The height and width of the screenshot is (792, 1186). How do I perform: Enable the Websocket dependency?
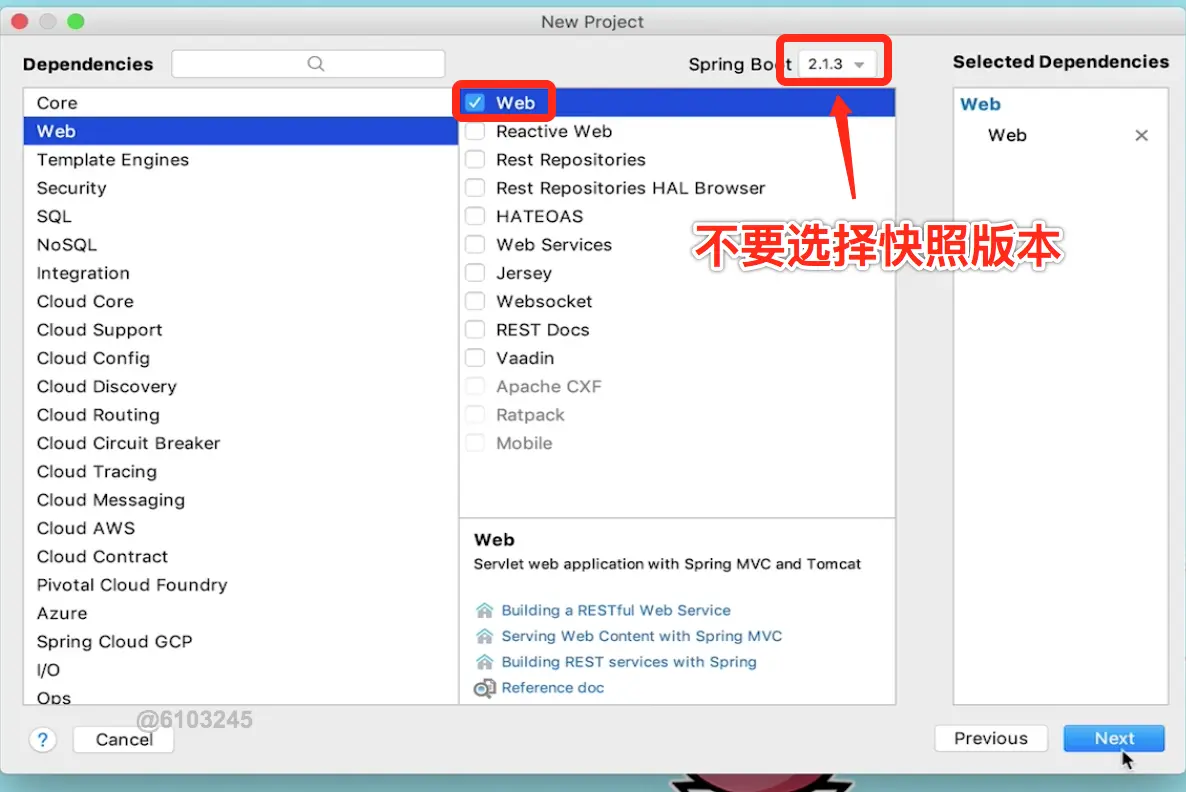[x=475, y=301]
